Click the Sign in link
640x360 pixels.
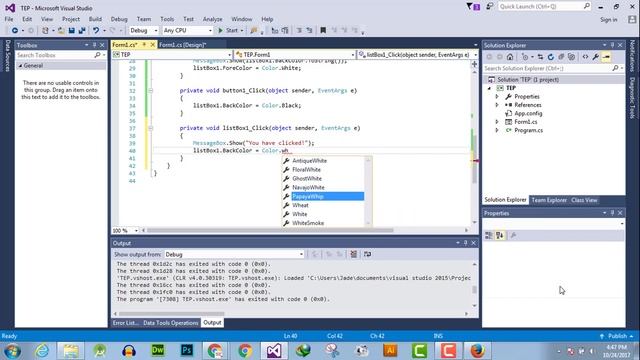tap(609, 20)
